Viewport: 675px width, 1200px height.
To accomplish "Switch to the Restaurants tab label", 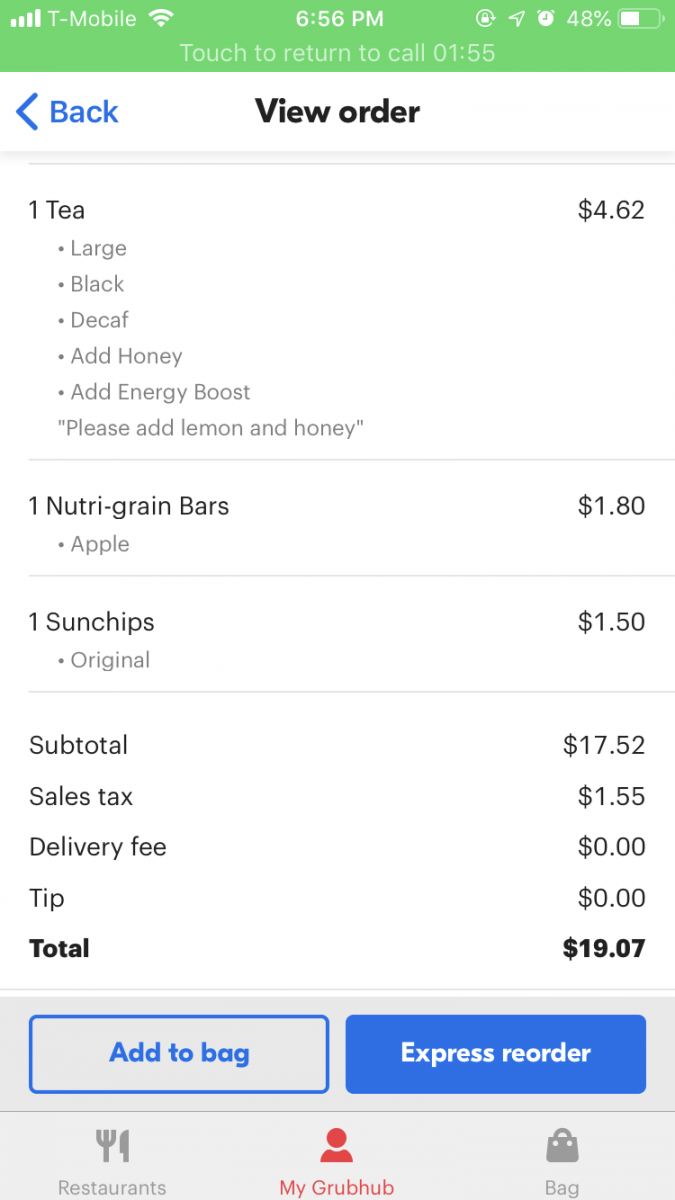I will coord(112,1188).
